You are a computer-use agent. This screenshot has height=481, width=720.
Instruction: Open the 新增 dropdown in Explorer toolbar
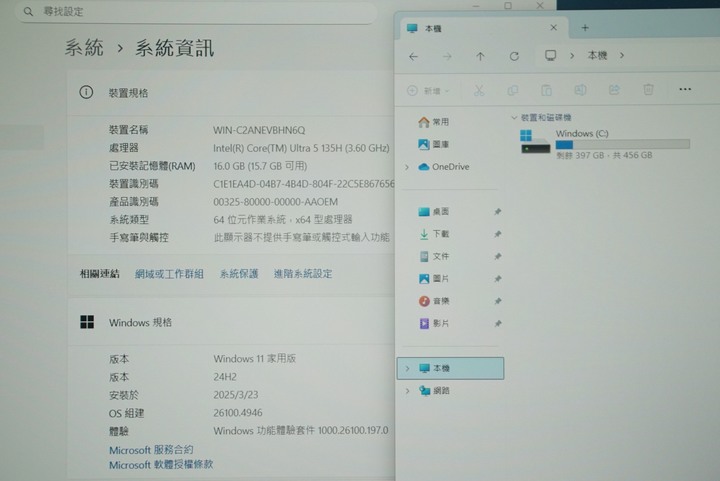[428, 91]
